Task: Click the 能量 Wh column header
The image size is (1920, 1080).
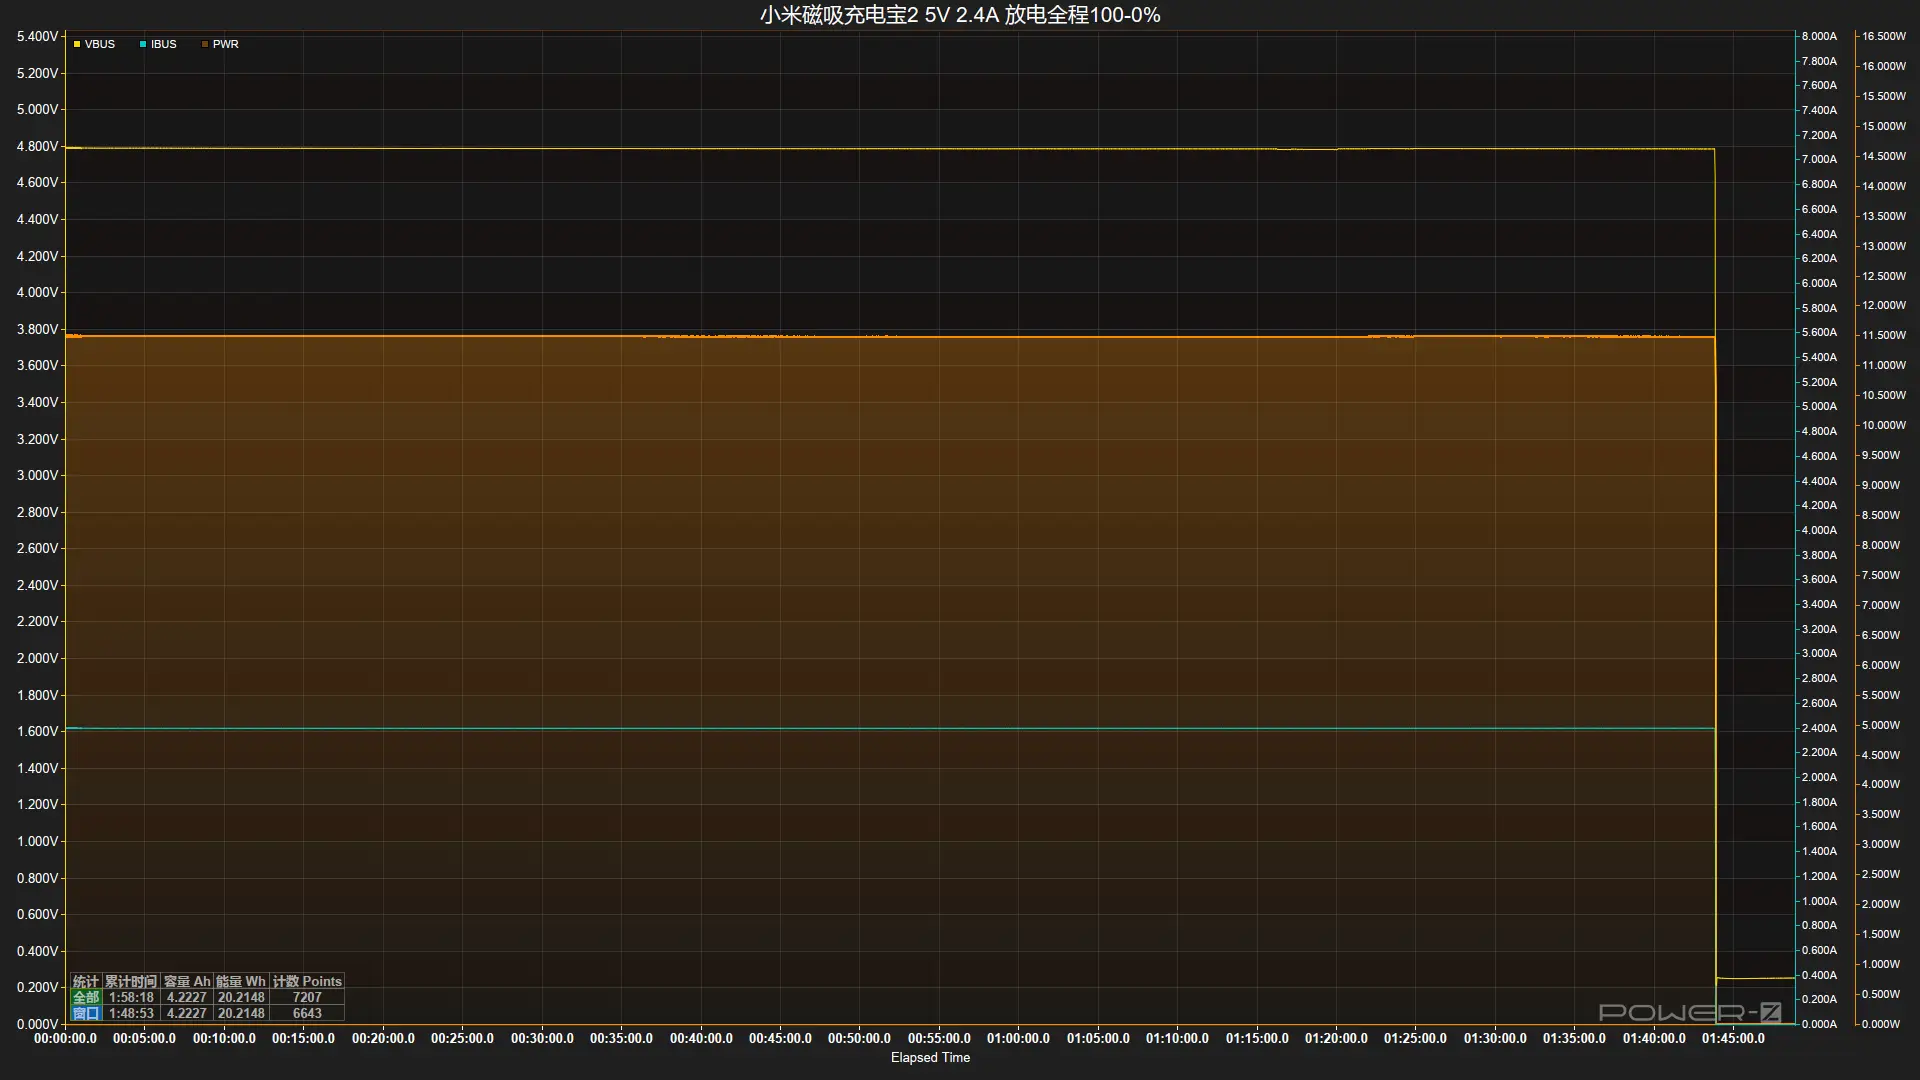Action: click(241, 981)
